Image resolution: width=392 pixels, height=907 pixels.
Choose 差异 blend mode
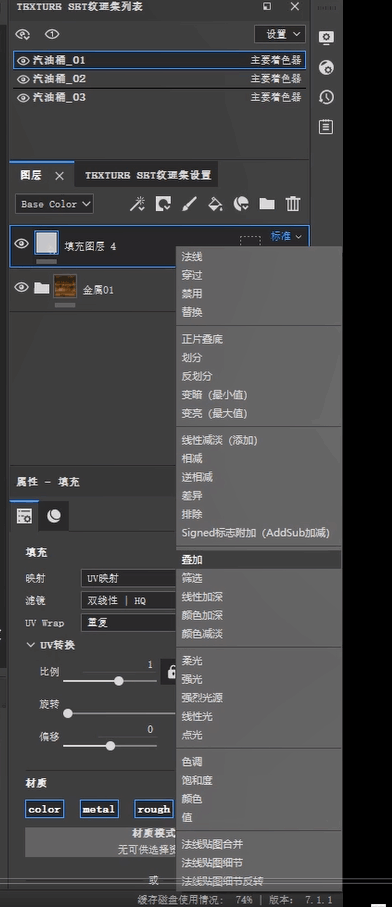click(x=258, y=496)
